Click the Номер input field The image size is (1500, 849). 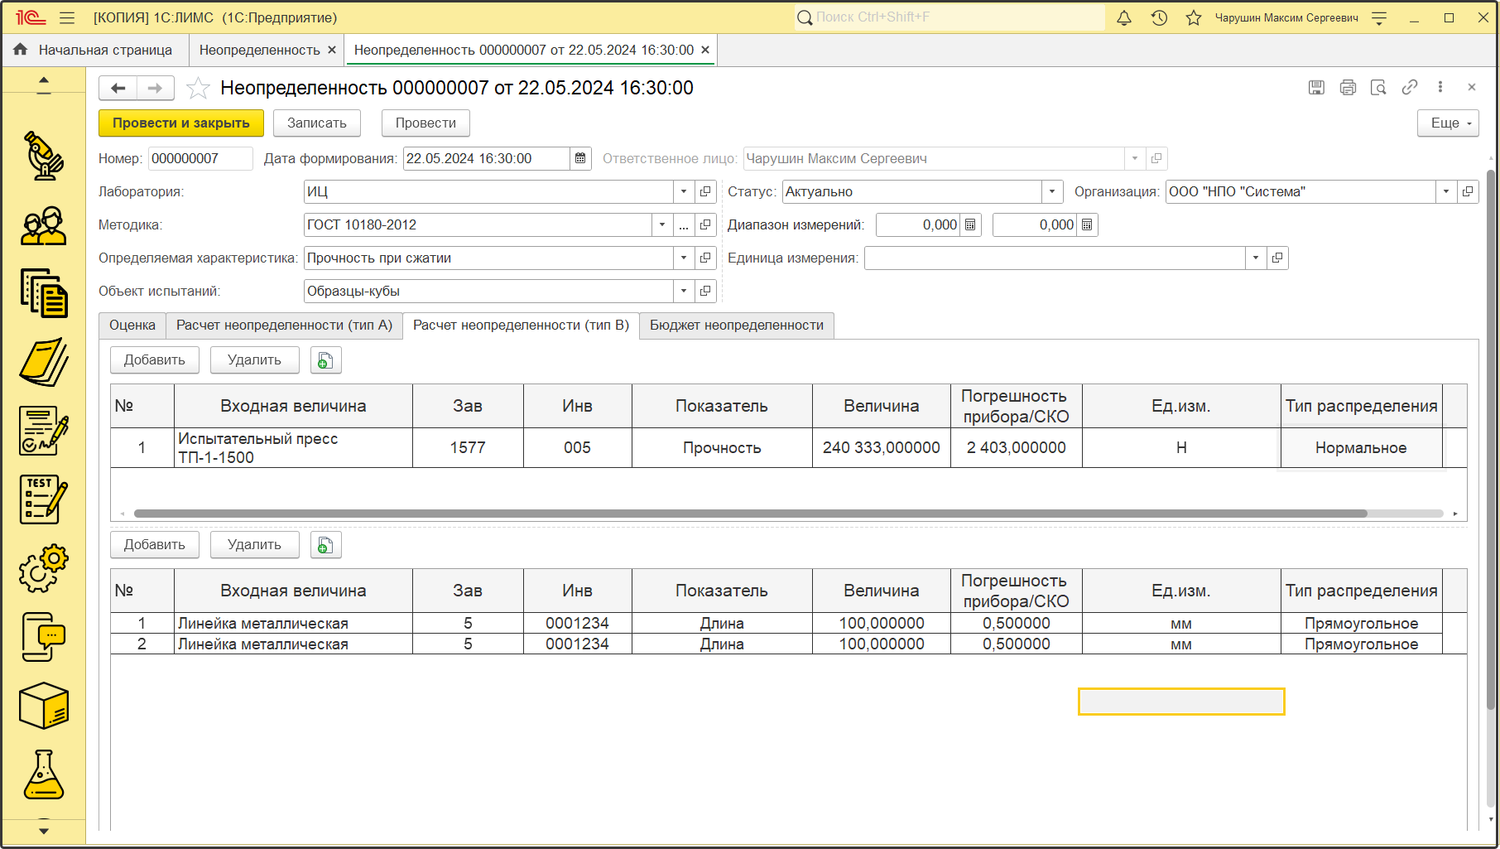199,159
